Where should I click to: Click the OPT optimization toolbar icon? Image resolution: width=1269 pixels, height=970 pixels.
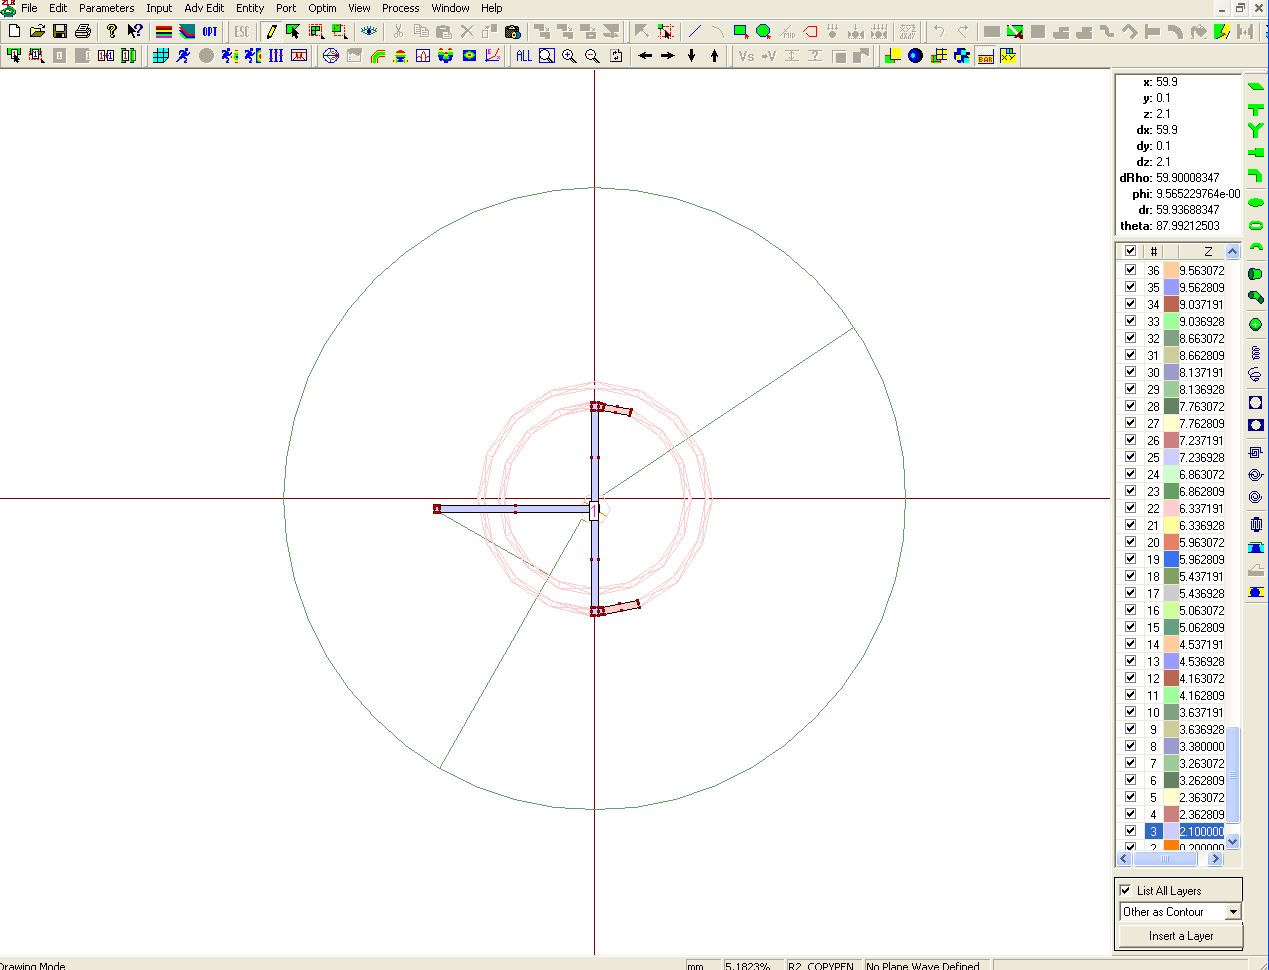click(210, 32)
